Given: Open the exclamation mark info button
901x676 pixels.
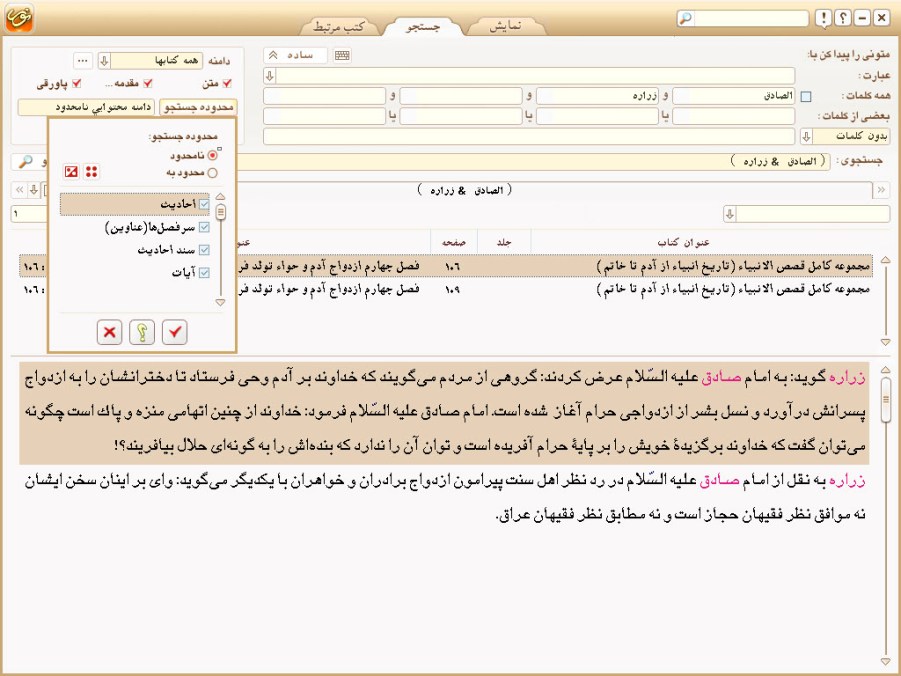Looking at the screenshot, I should (823, 18).
